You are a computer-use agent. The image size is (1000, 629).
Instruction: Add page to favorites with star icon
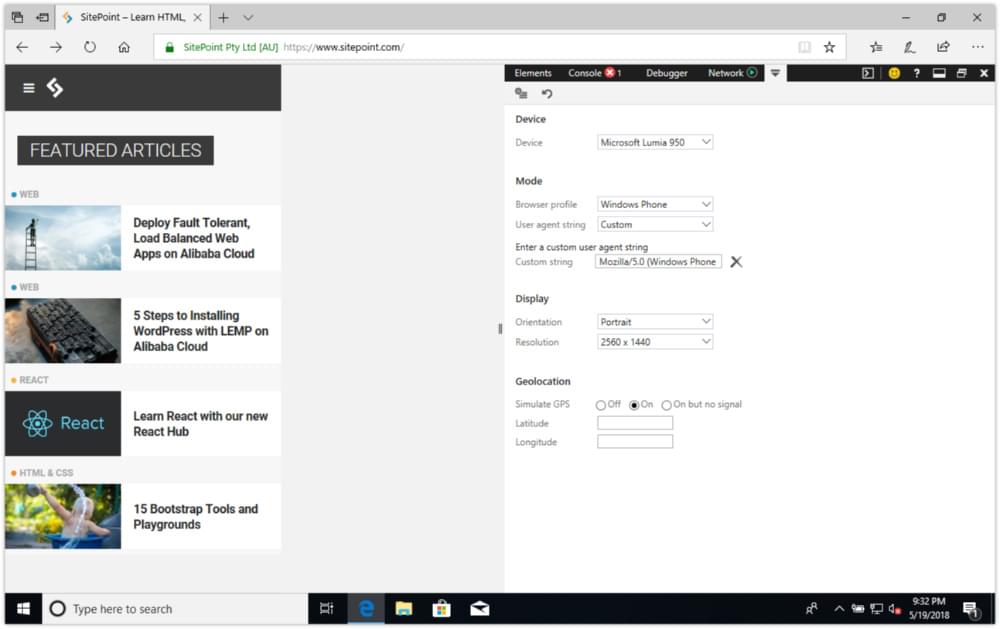tap(829, 47)
